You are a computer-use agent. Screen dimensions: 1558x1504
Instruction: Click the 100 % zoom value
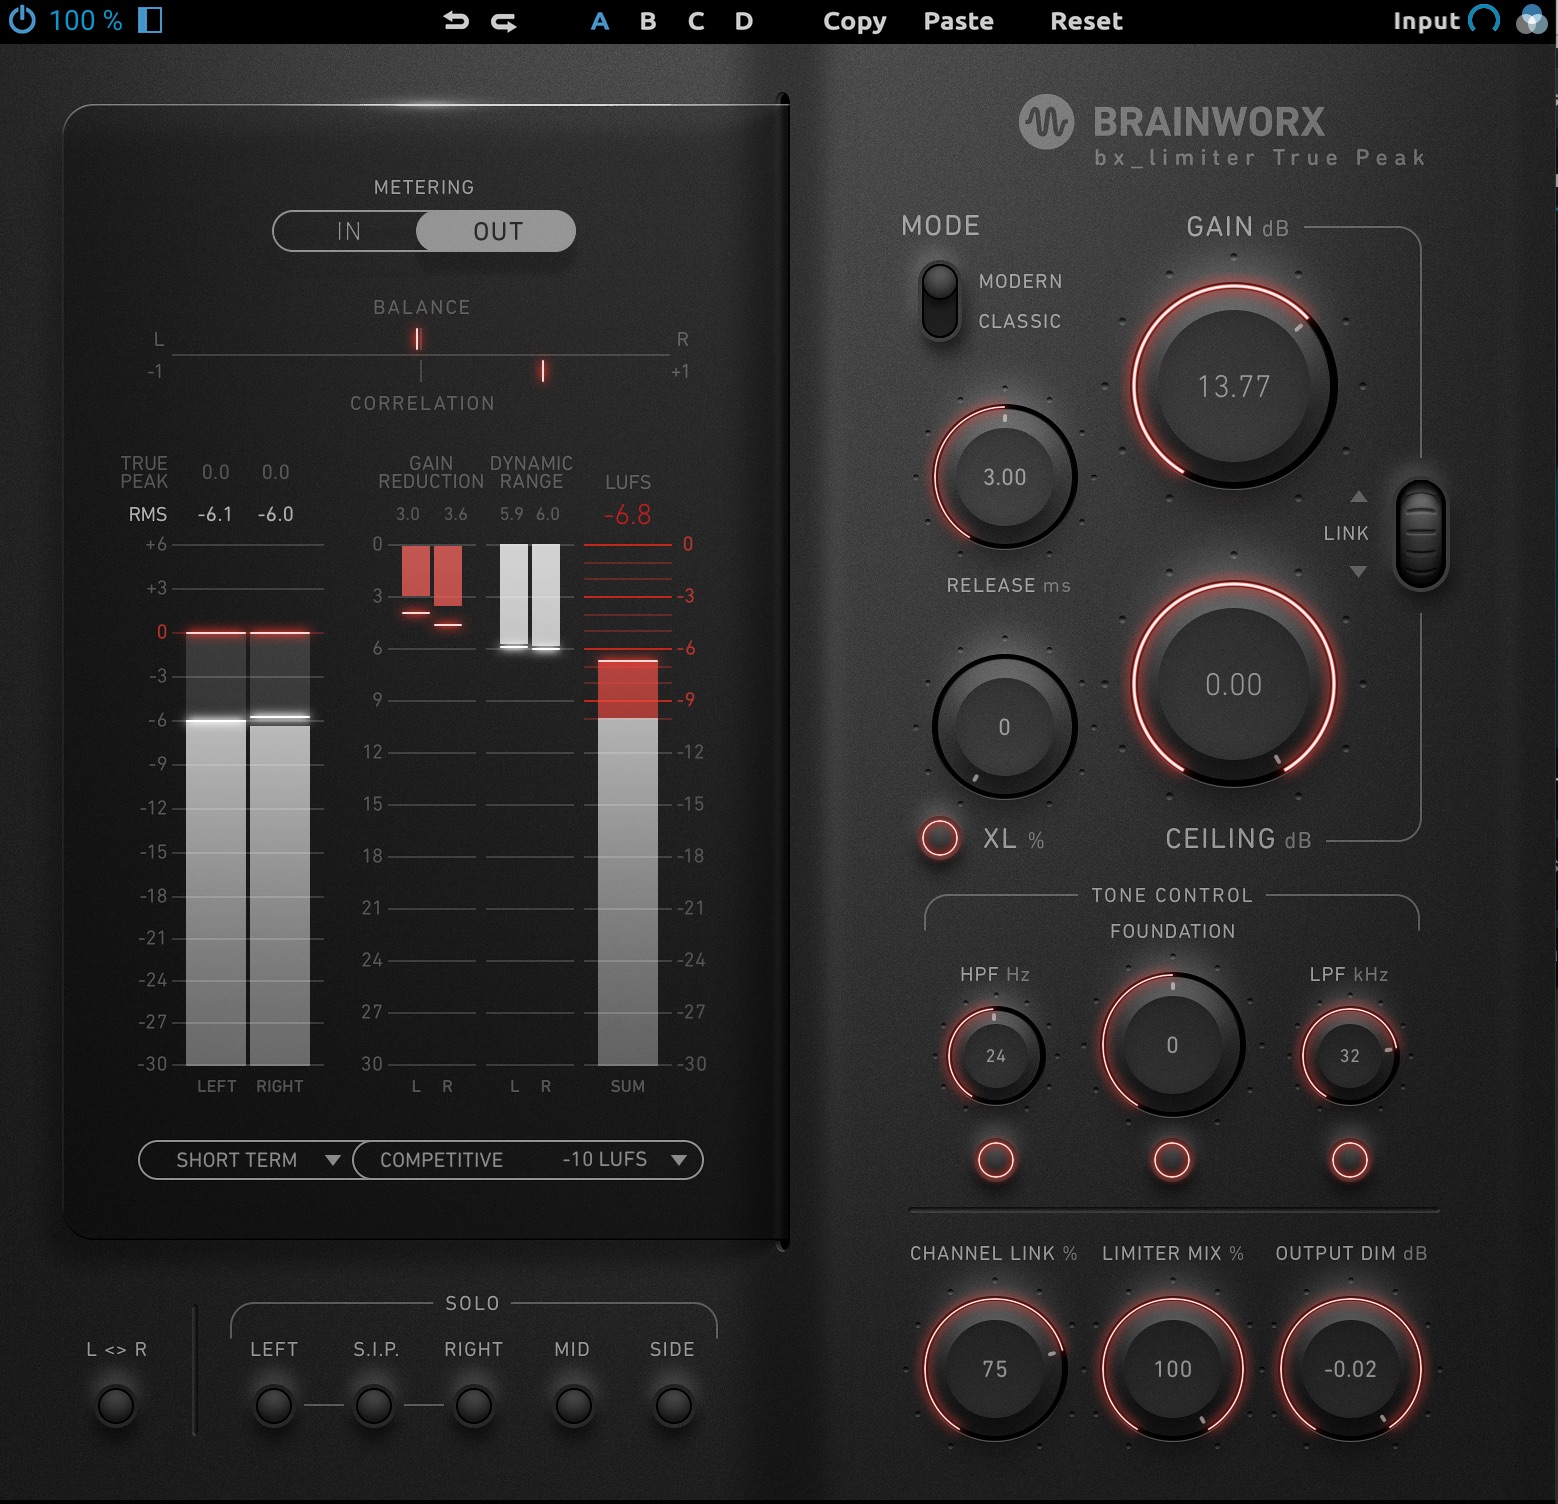point(86,20)
